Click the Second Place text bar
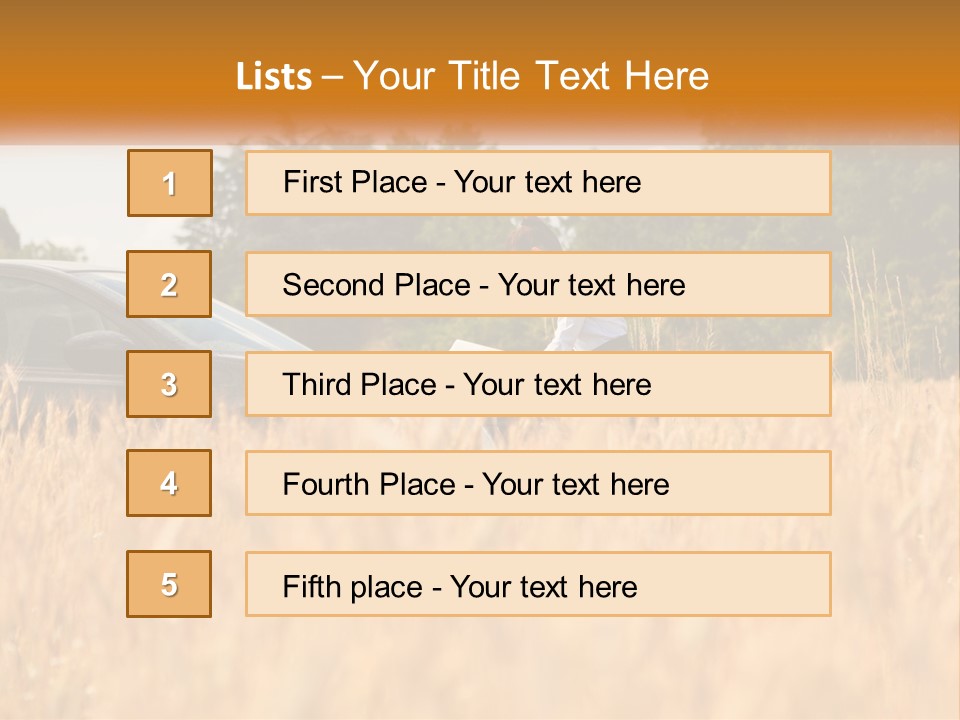960x720 pixels. tap(538, 284)
